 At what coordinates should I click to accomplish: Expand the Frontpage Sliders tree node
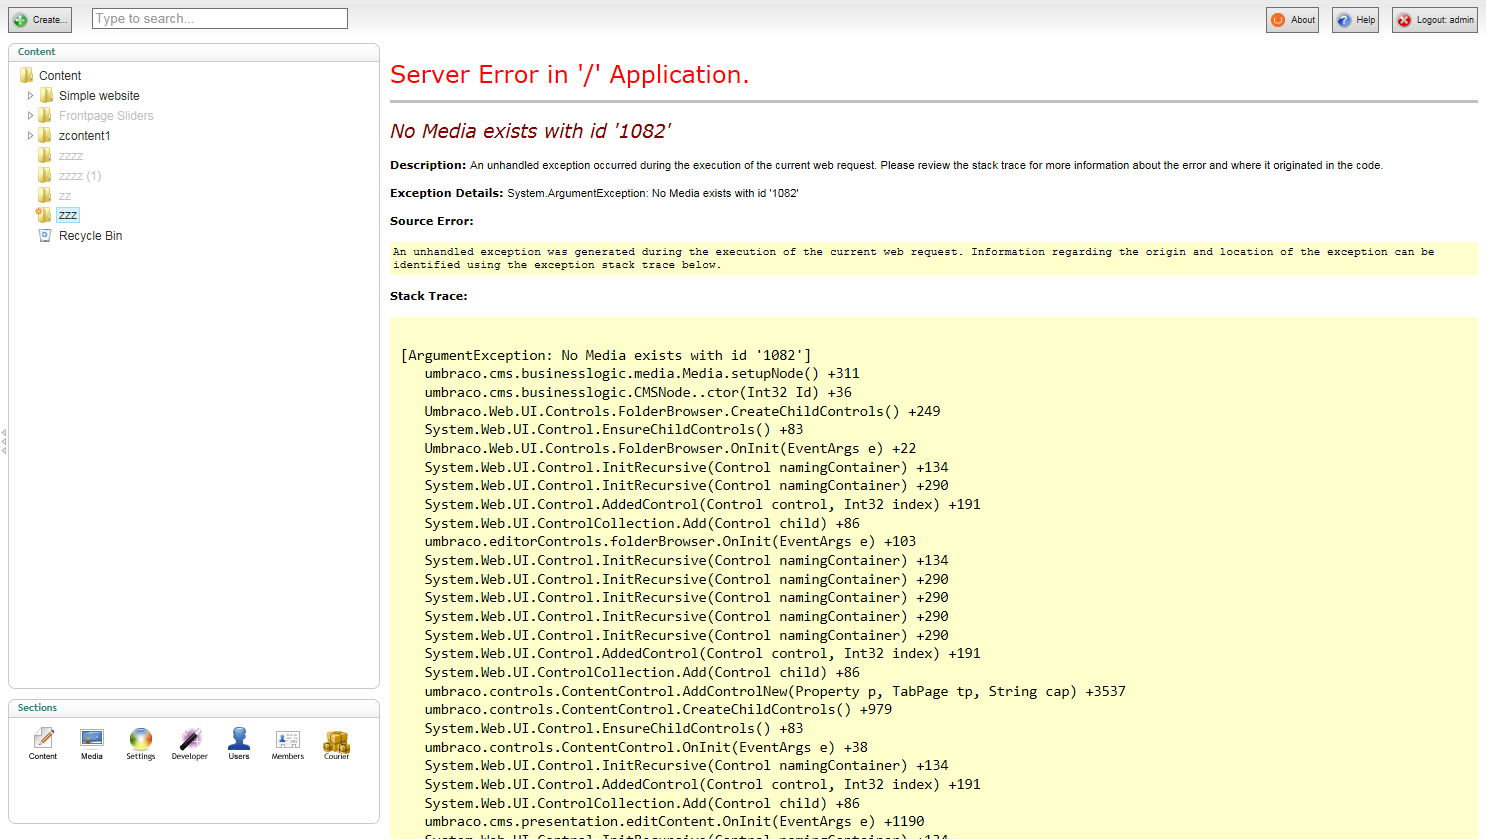pos(30,116)
